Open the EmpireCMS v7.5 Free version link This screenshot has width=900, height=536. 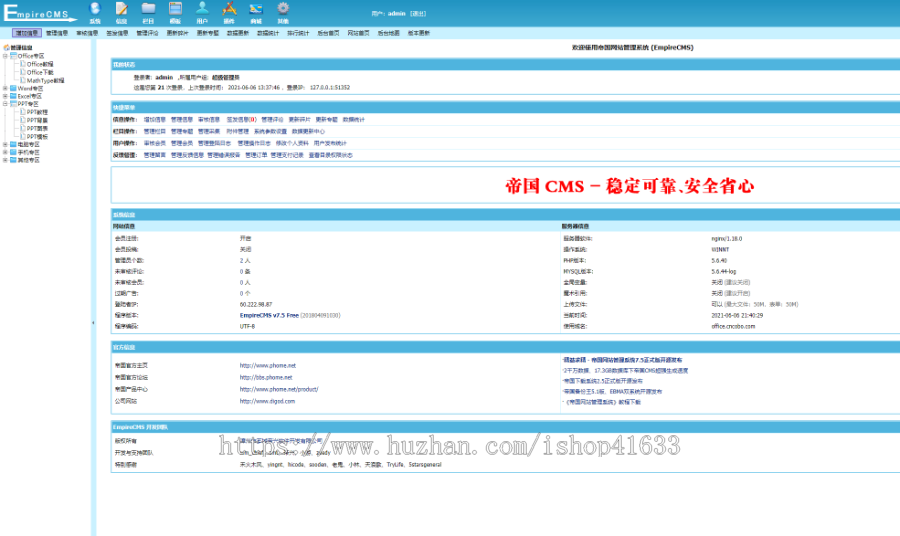[269, 315]
